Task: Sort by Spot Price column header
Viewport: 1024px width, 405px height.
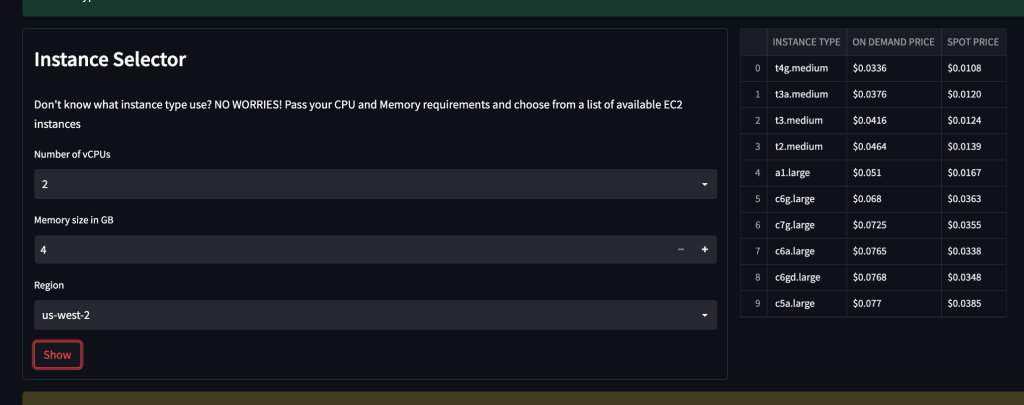Action: coord(972,42)
